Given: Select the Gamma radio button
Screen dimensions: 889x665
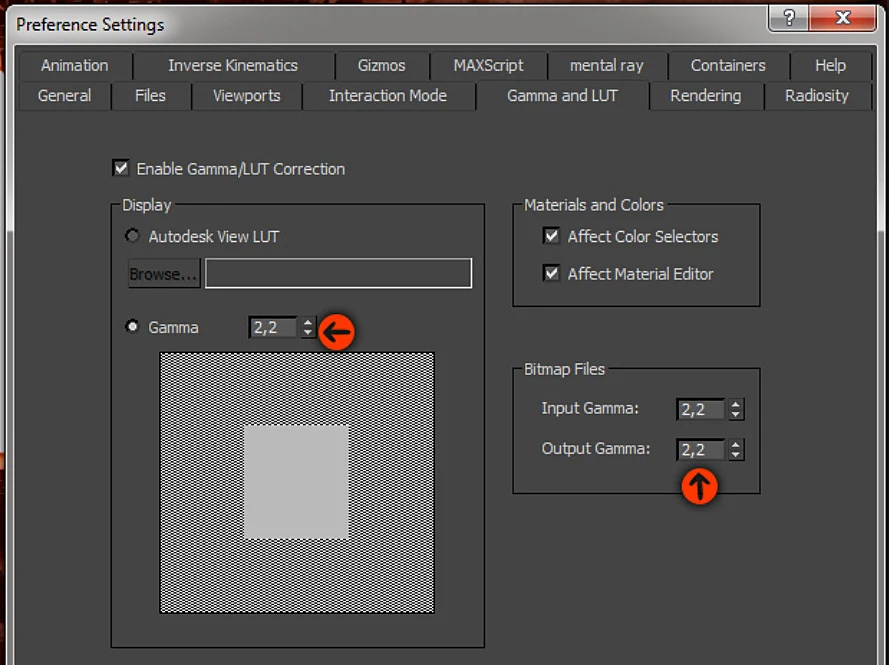Looking at the screenshot, I should [x=132, y=327].
